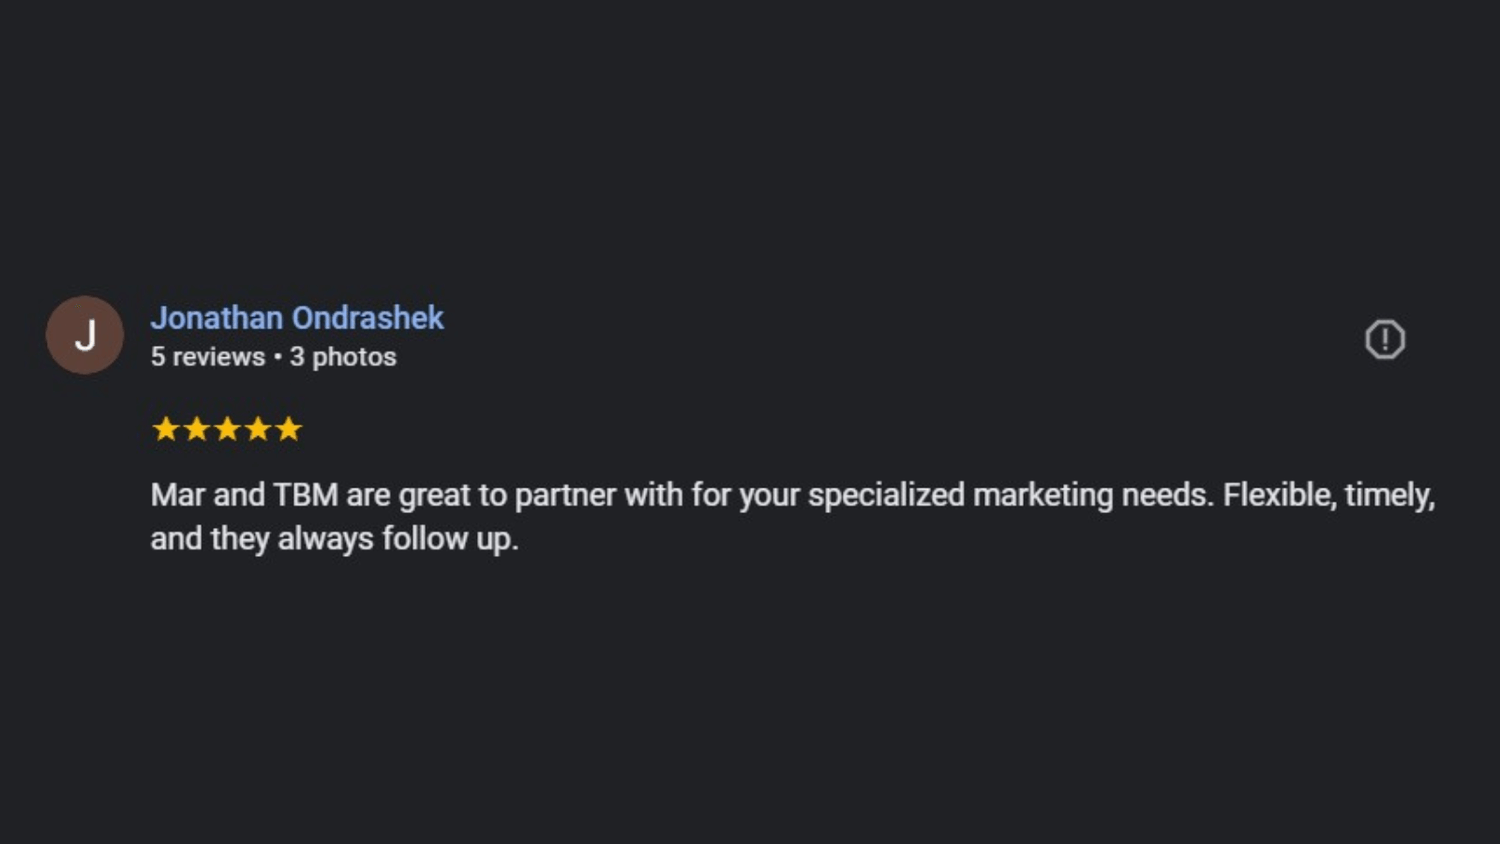Open Jonathan Ondrashek's reviewer profile link

point(296,318)
